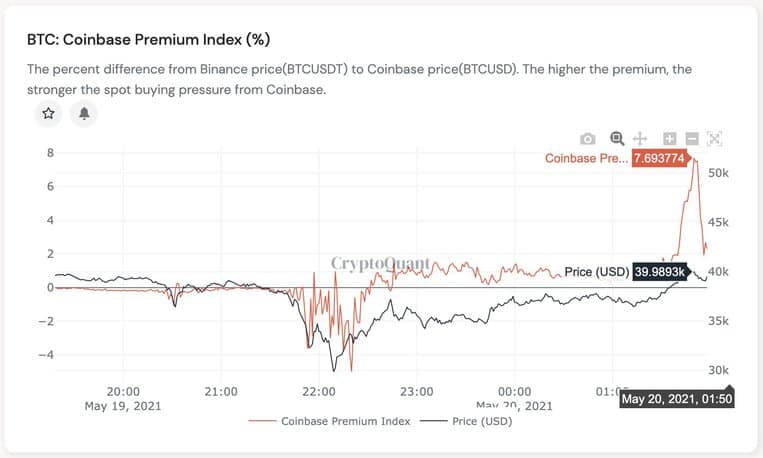Click the bell alert icon
The width and height of the screenshot is (763, 458).
tap(84, 113)
